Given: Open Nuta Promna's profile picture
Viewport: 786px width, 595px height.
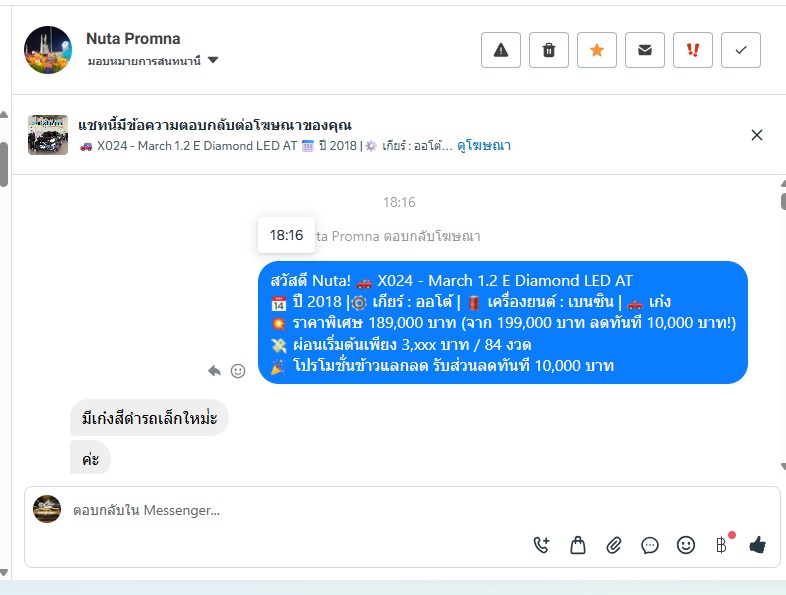Looking at the screenshot, I should 48,50.
